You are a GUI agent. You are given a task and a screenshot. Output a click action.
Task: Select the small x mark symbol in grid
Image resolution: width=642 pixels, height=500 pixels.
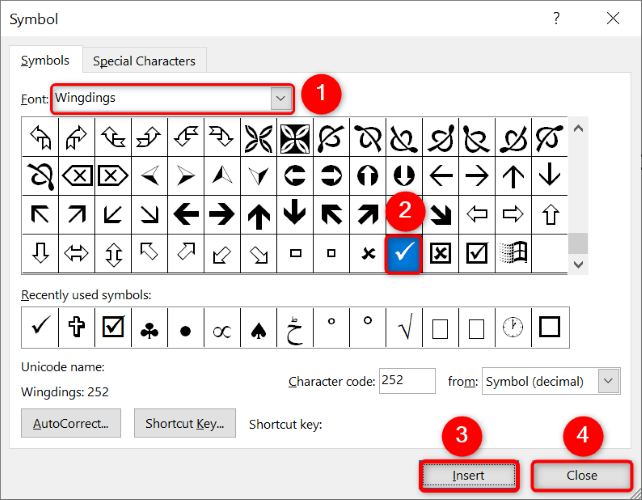(368, 253)
